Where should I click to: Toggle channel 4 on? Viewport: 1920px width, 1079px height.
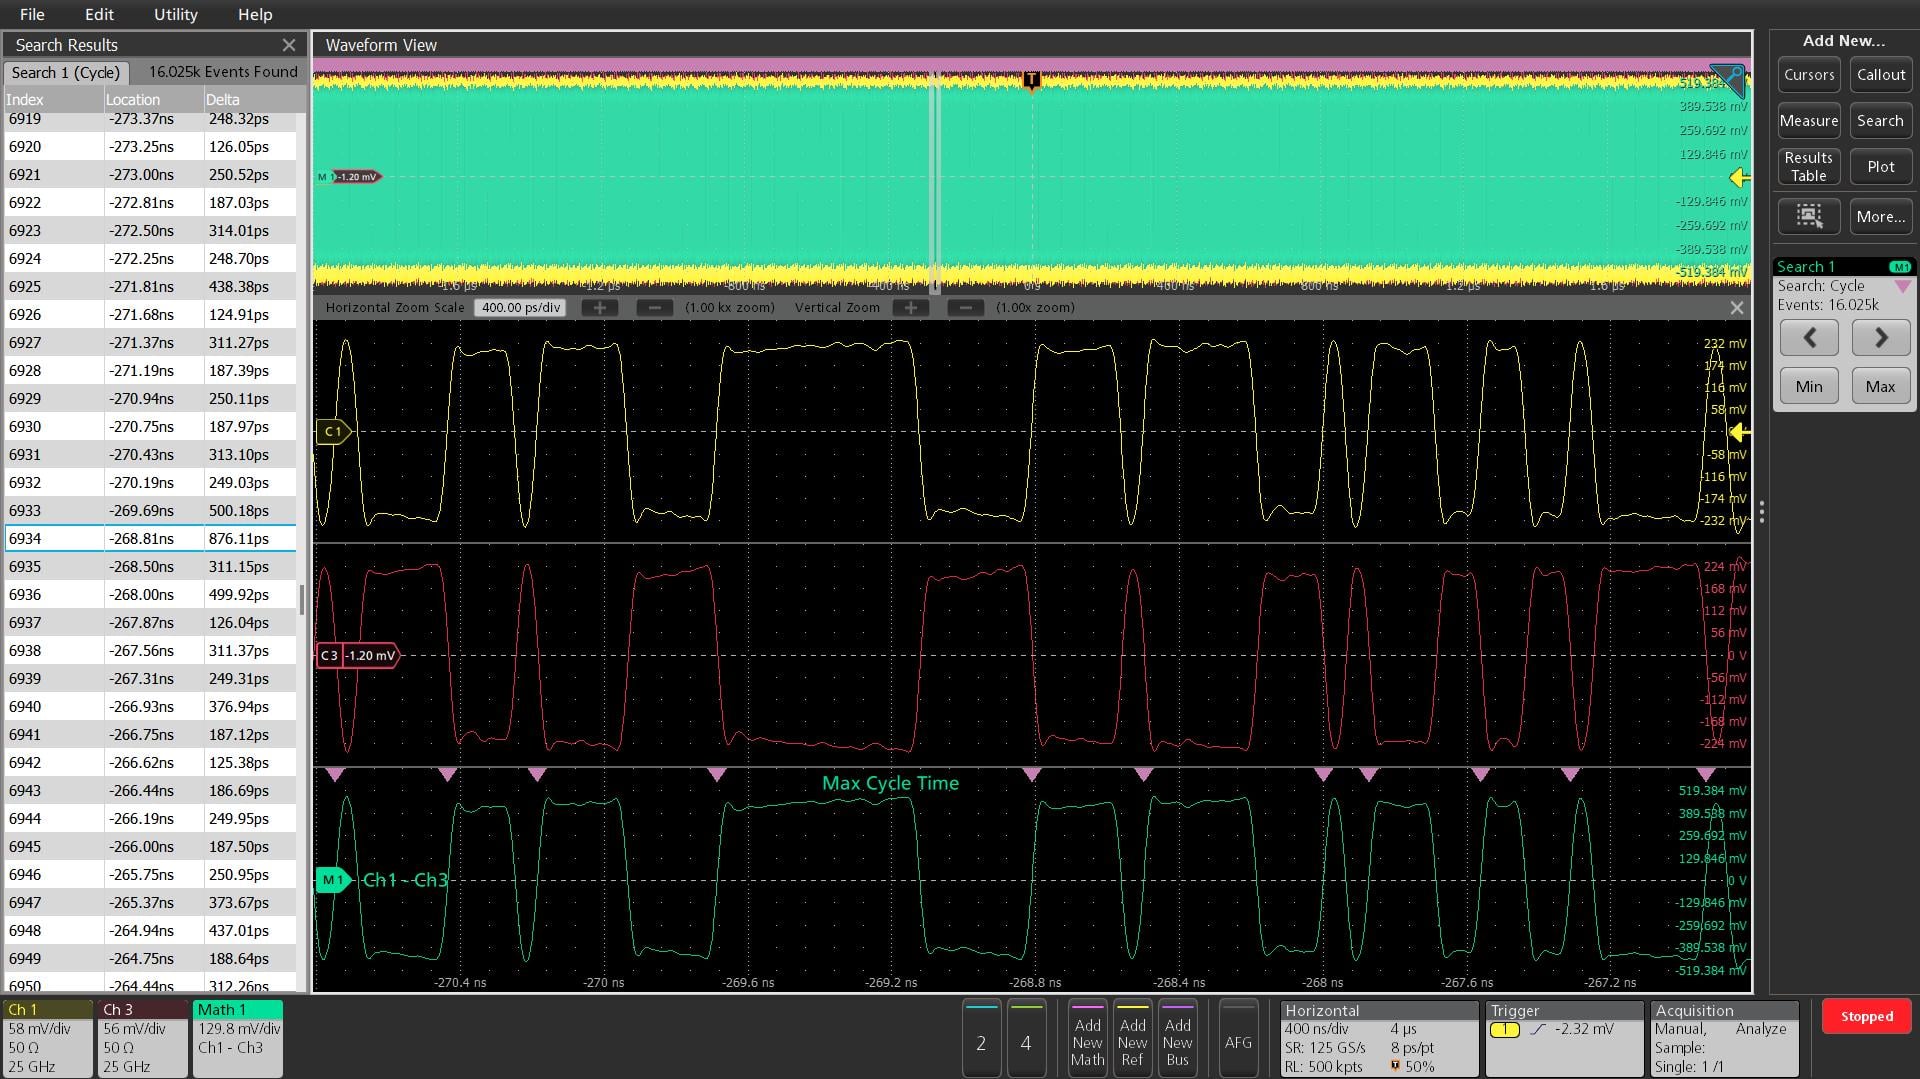point(1026,1038)
